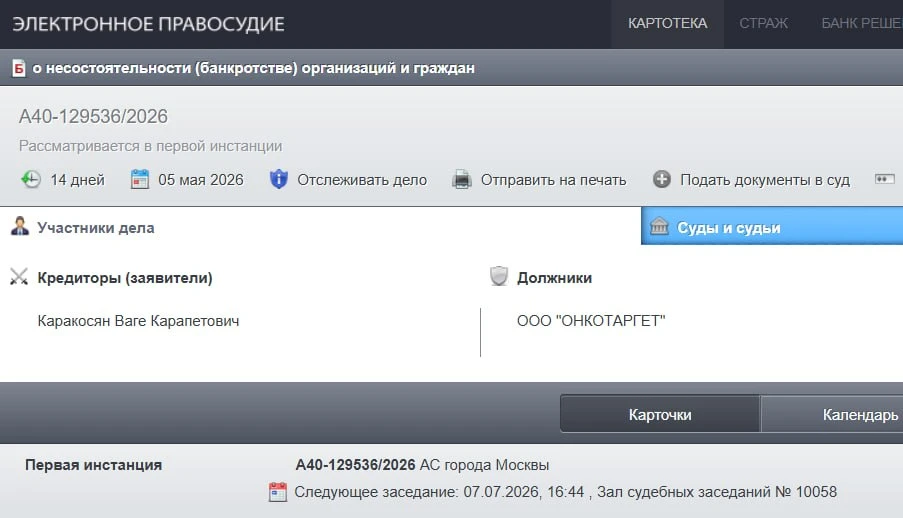This screenshot has width=903, height=518.
Task: Open debtor ООО "ОНКОТАРГЕТ"
Action: (591, 321)
